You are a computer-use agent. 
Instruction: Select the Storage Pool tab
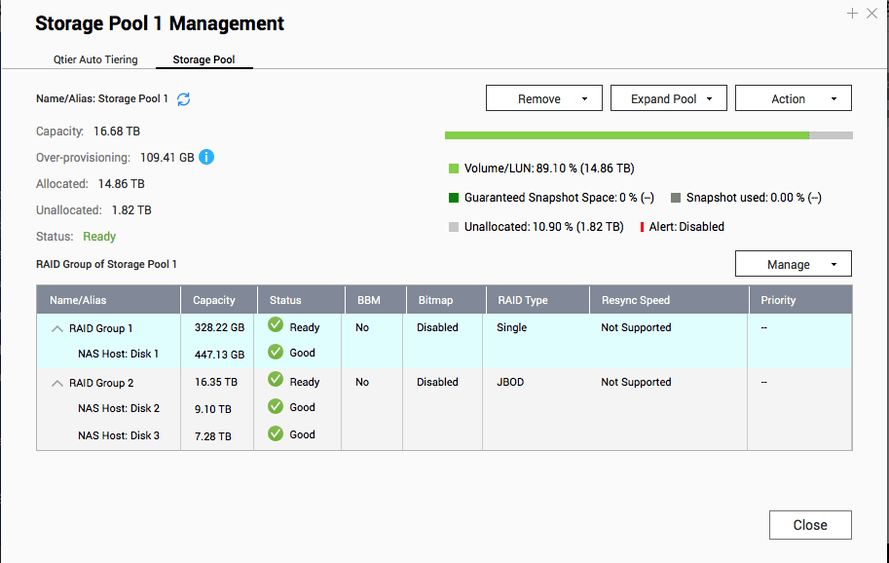tap(204, 60)
